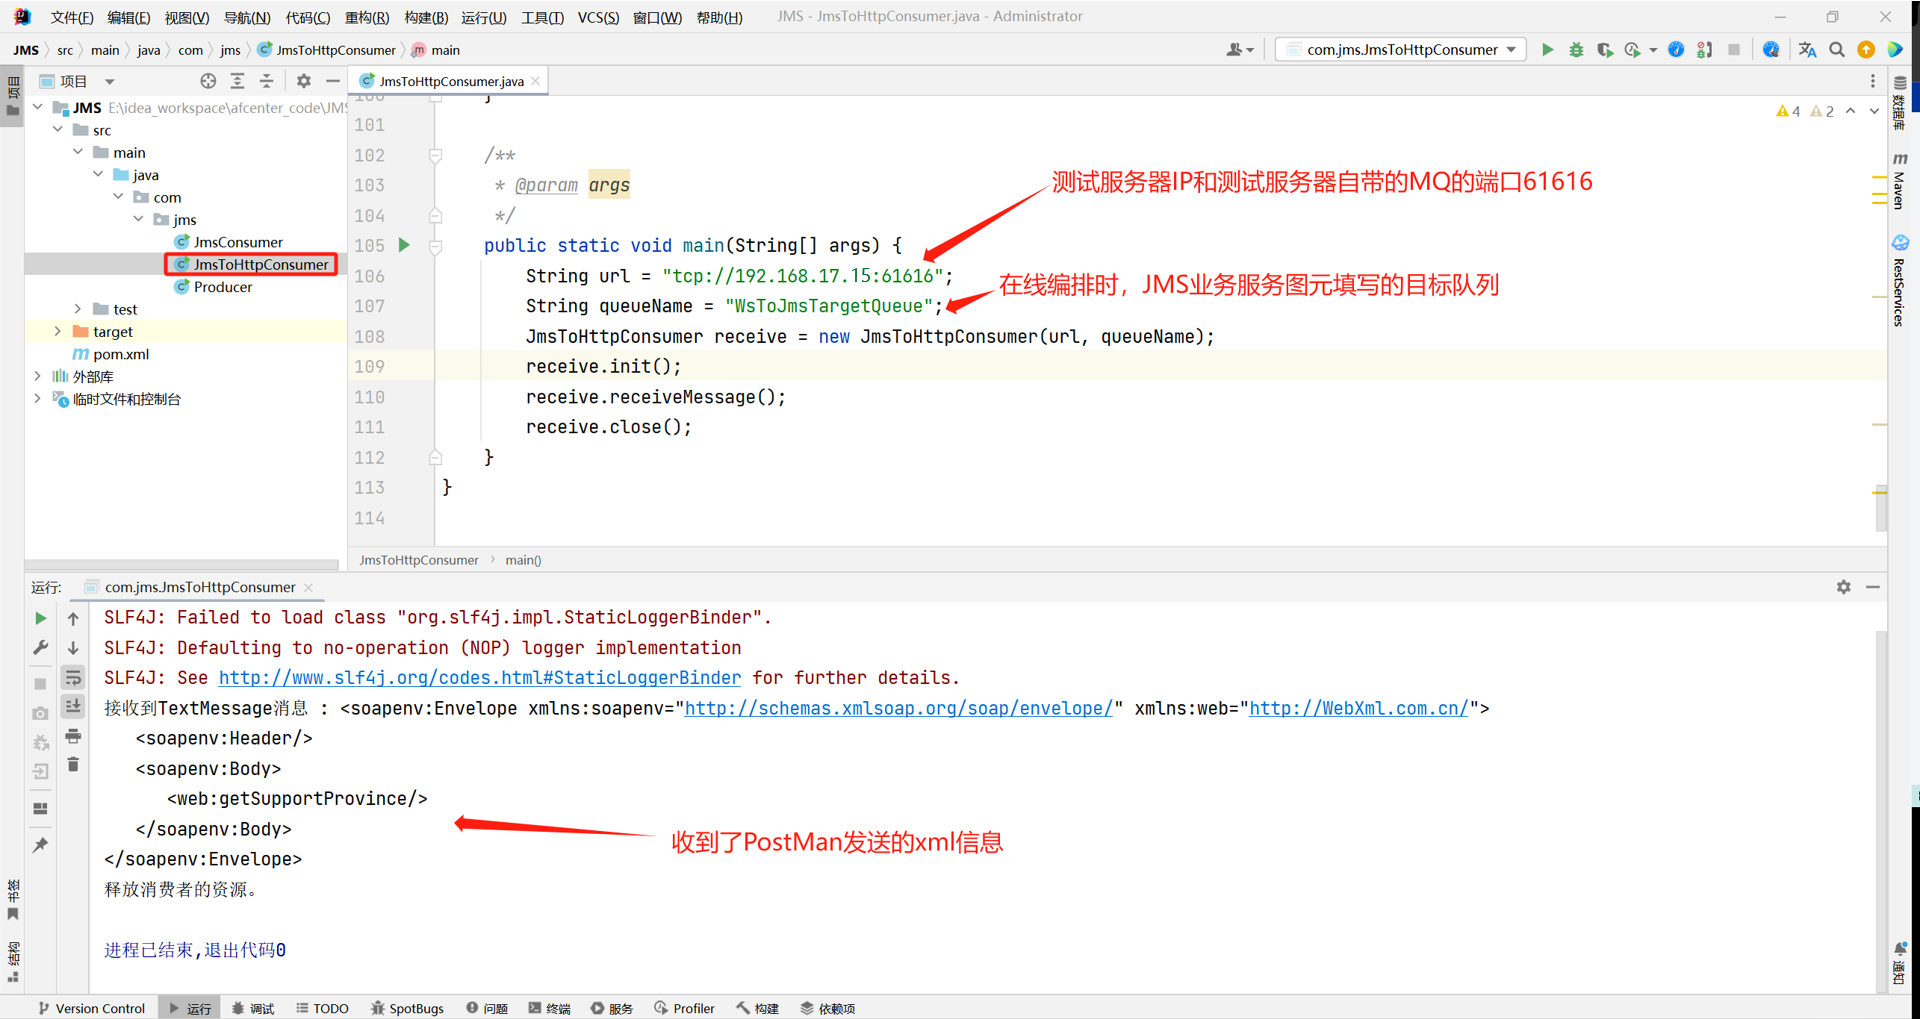This screenshot has width=1920, height=1019.
Task: Open the schemas.xmlsoap.org envelope link
Action: tap(898, 709)
